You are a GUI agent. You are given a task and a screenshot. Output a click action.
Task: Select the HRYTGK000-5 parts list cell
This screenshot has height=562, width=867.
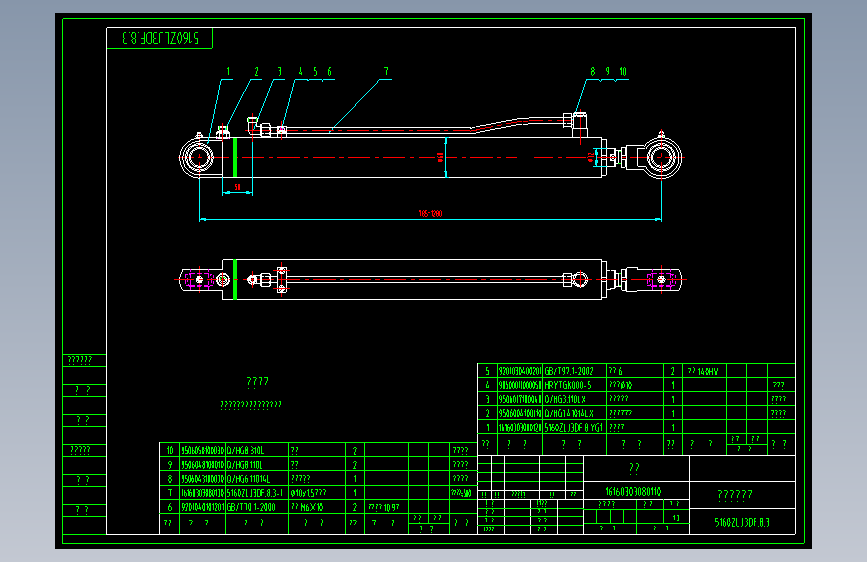tap(575, 385)
